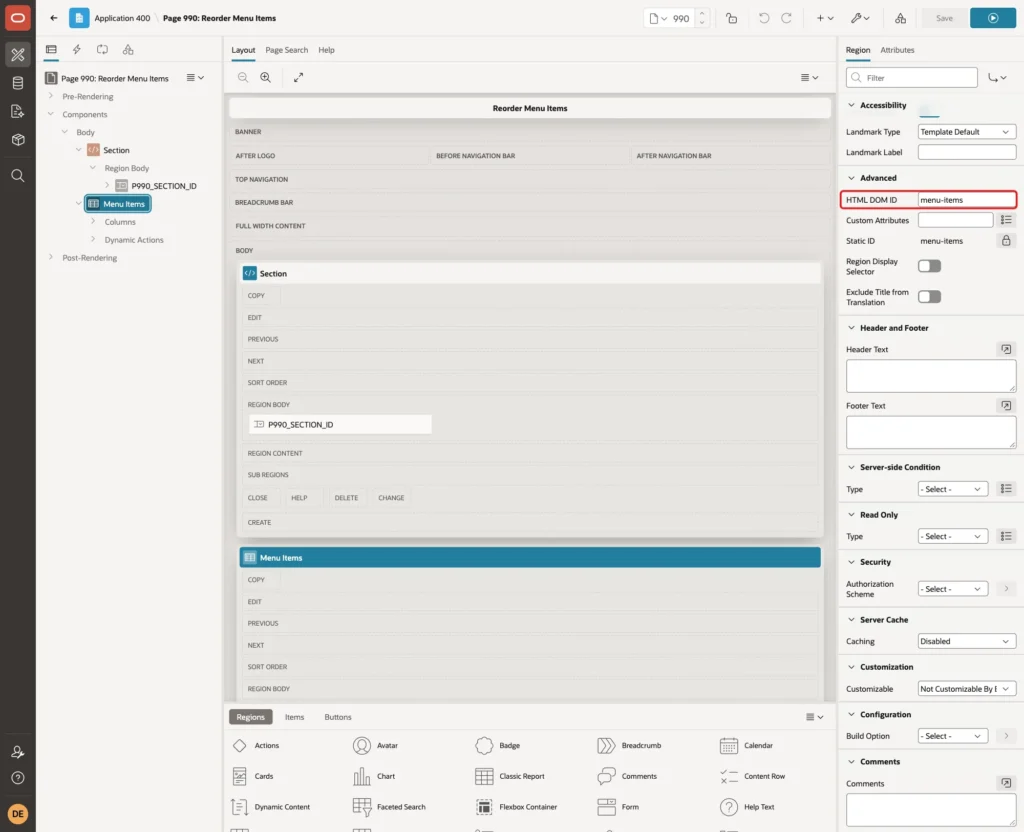This screenshot has width=1024, height=832.
Task: Expand layout pane to full screen
Action: click(x=298, y=77)
